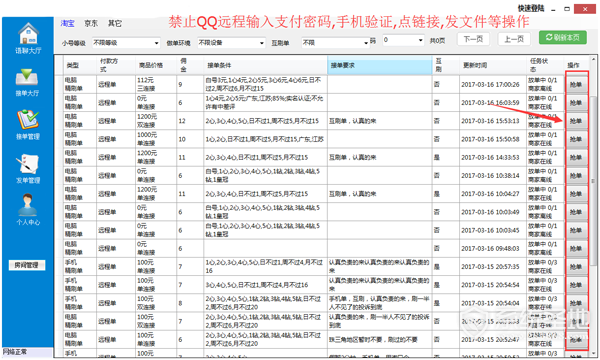Select the commission cell showing 10
Image resolution: width=600 pixels, height=360 pixels.
[190, 139]
